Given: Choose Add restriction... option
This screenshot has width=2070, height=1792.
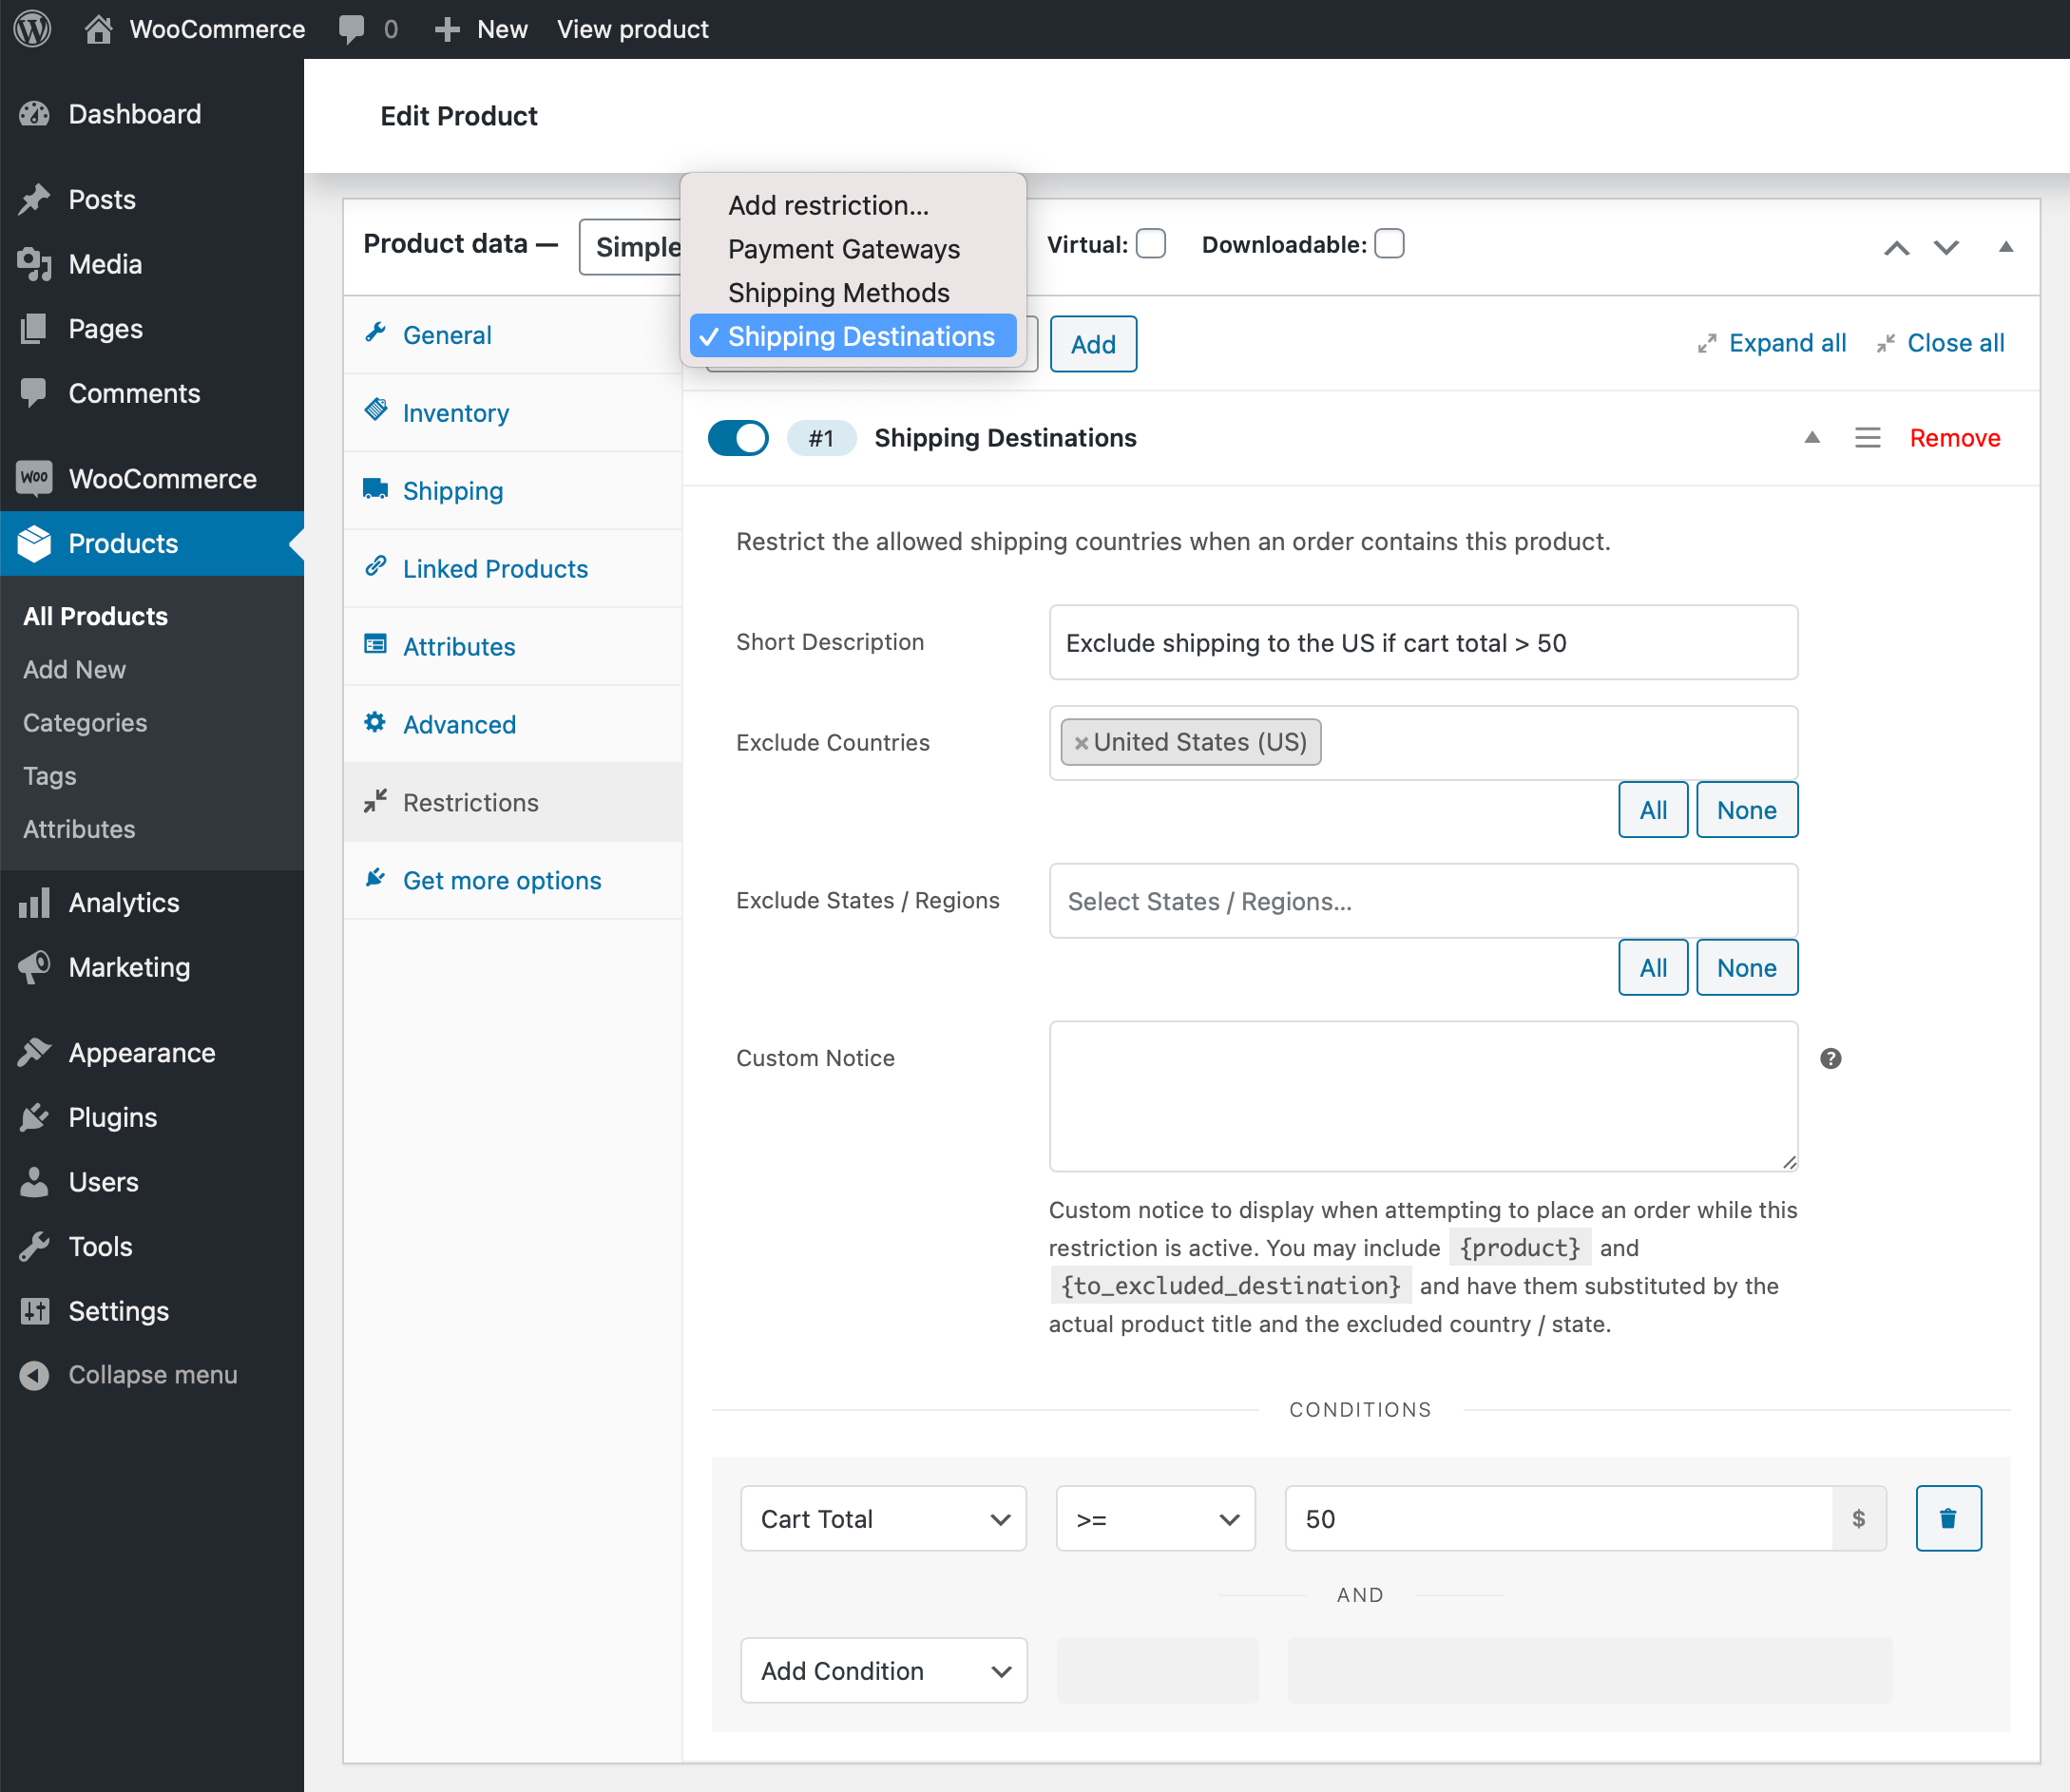Looking at the screenshot, I should 828,205.
